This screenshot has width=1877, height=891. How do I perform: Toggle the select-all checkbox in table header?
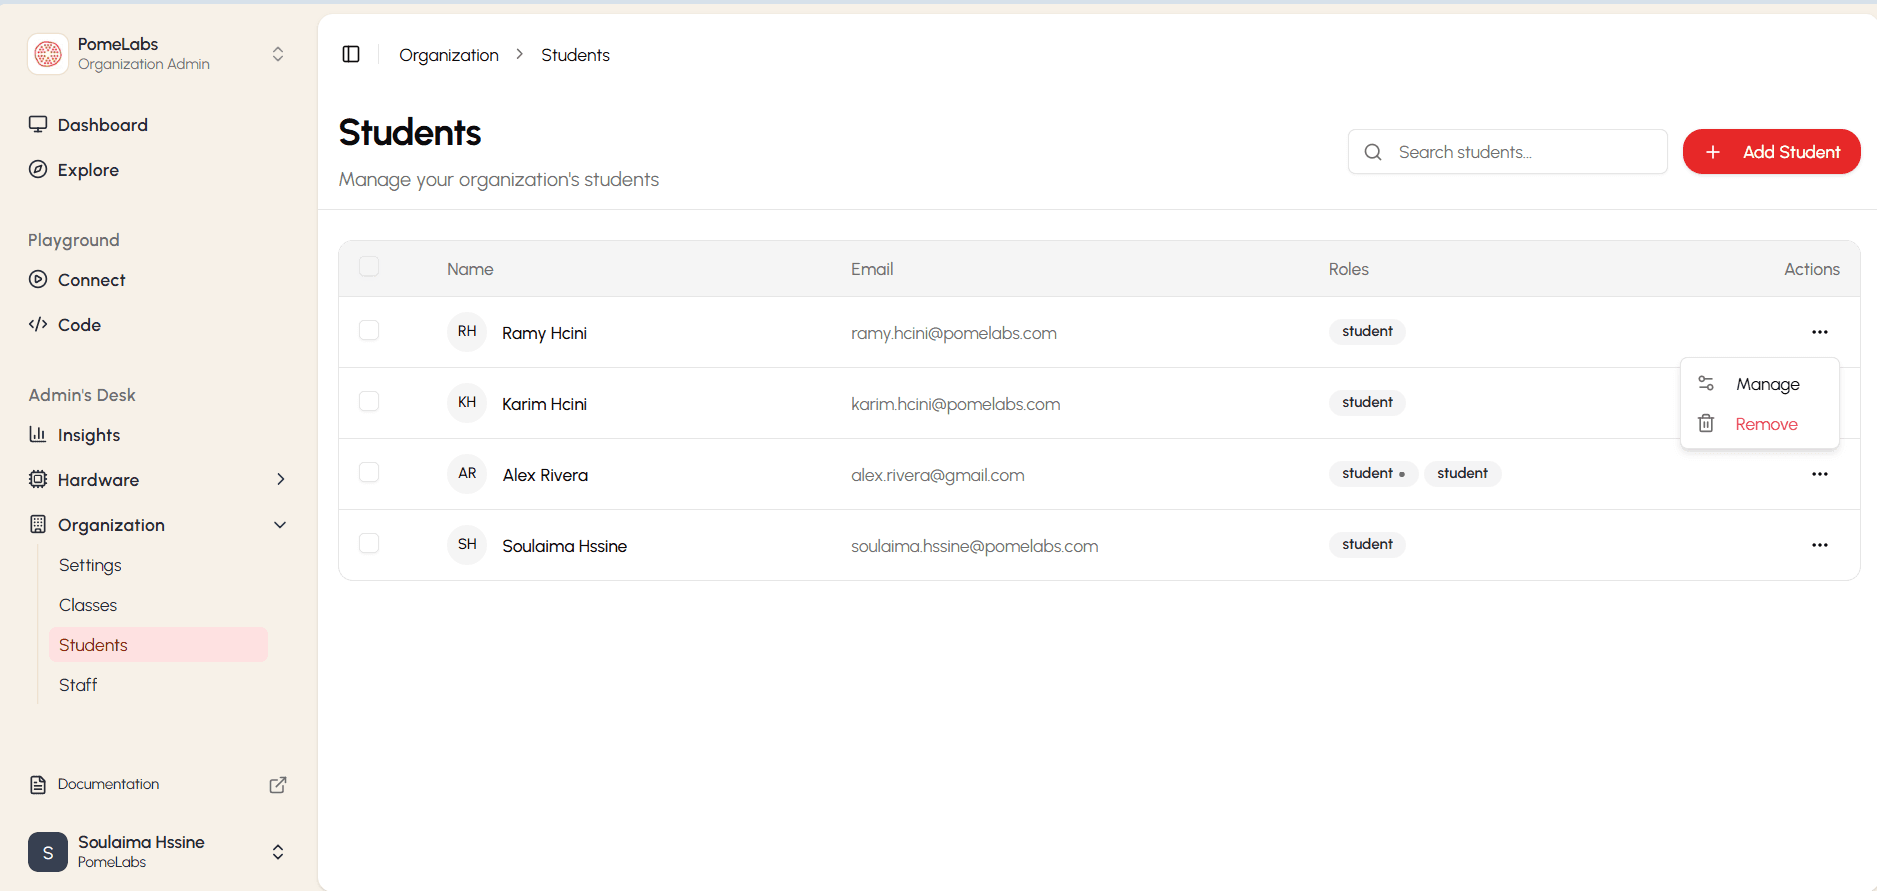coord(369,266)
